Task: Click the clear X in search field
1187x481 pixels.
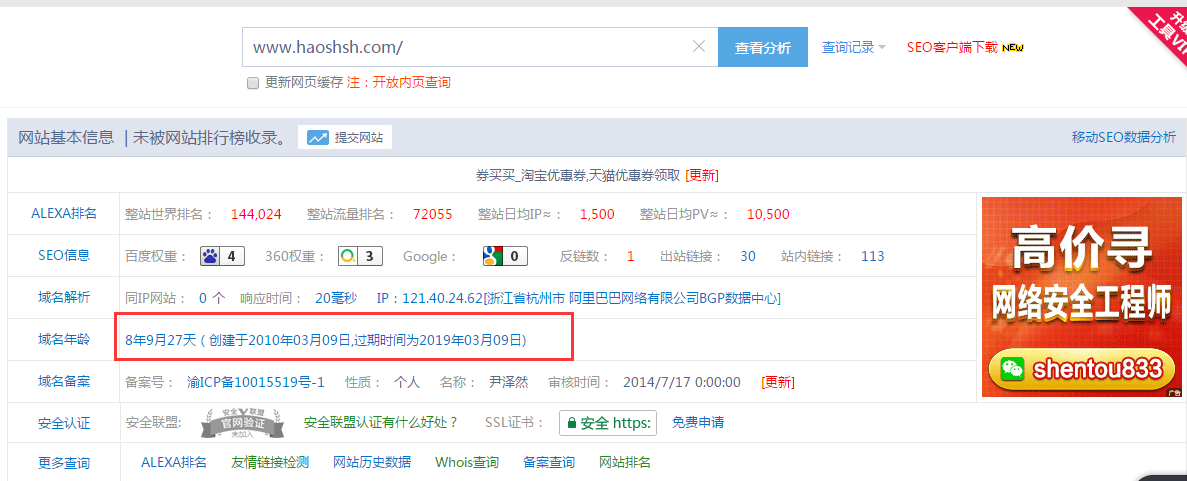Action: coord(699,47)
